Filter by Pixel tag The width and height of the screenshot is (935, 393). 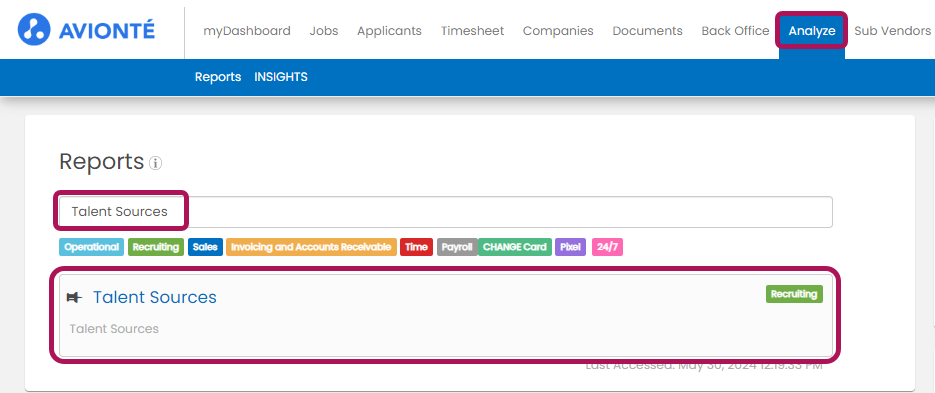click(x=571, y=247)
